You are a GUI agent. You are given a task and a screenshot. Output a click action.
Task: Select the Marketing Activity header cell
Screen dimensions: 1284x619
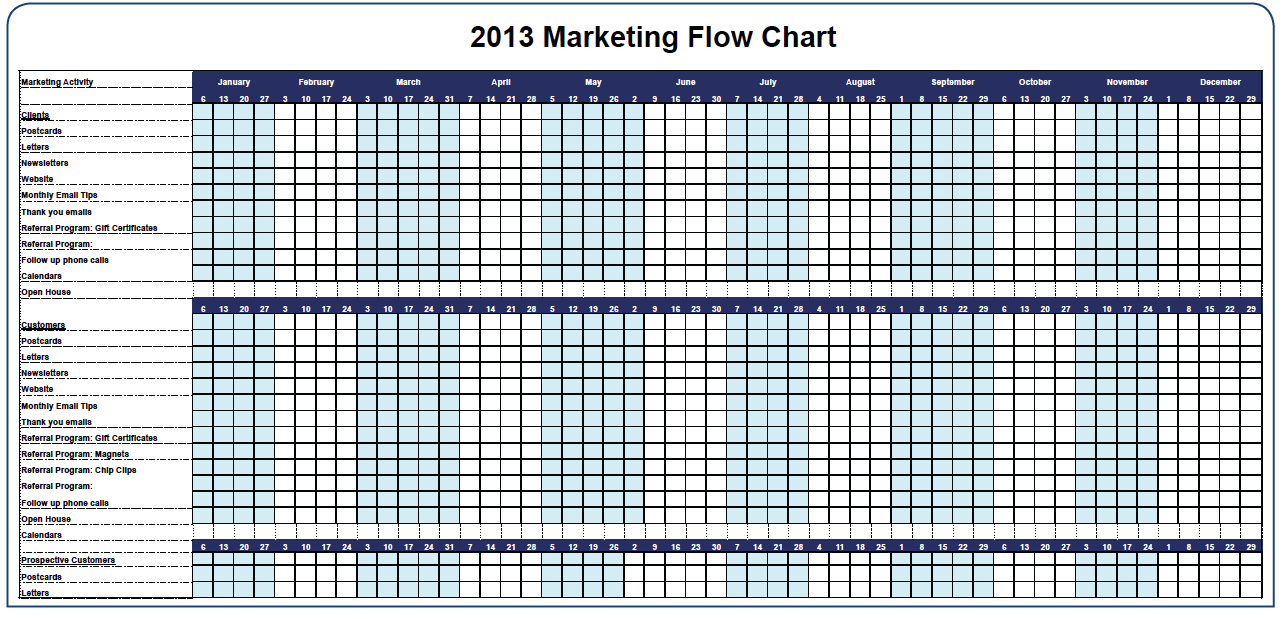click(x=57, y=82)
